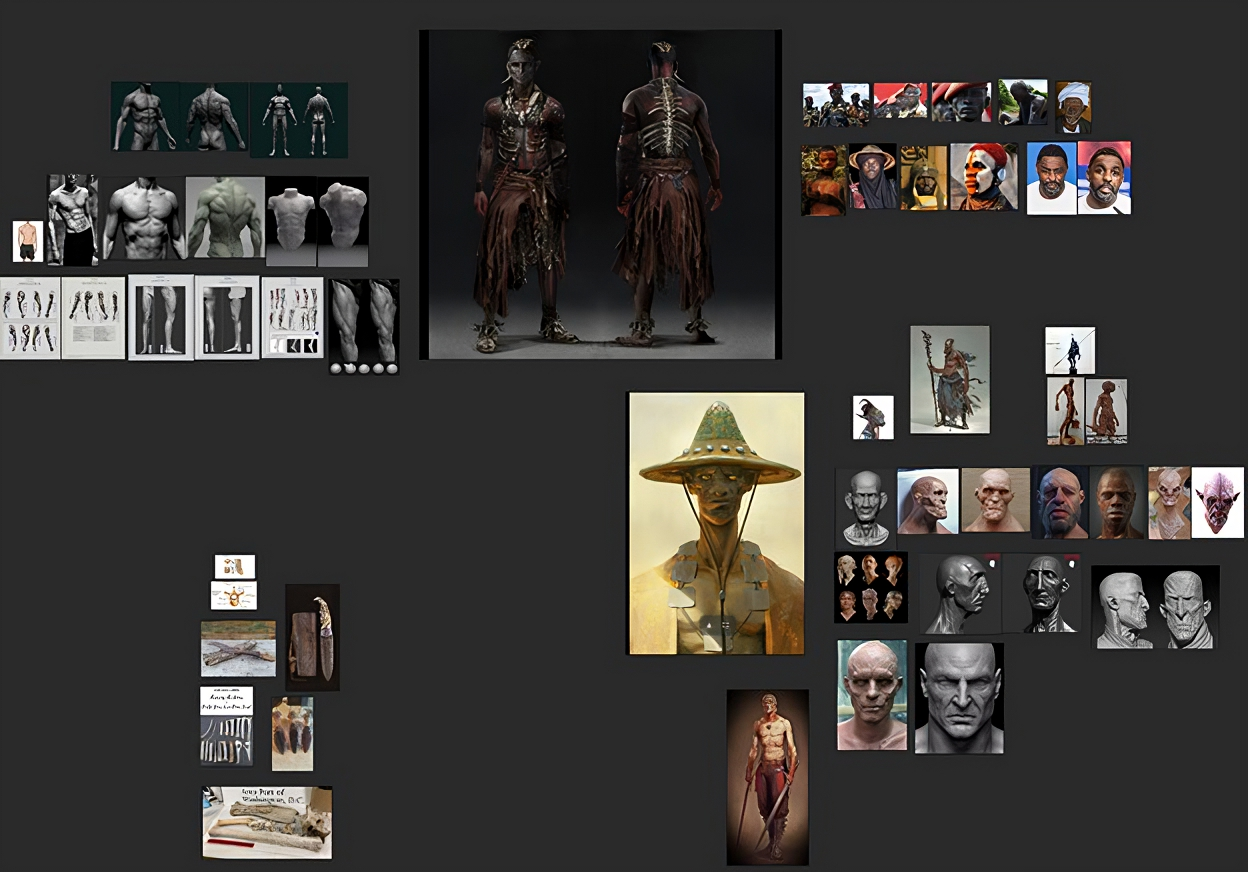Click the knife with wooden sheath image
Screen dimensions: 1248x872
click(313, 638)
